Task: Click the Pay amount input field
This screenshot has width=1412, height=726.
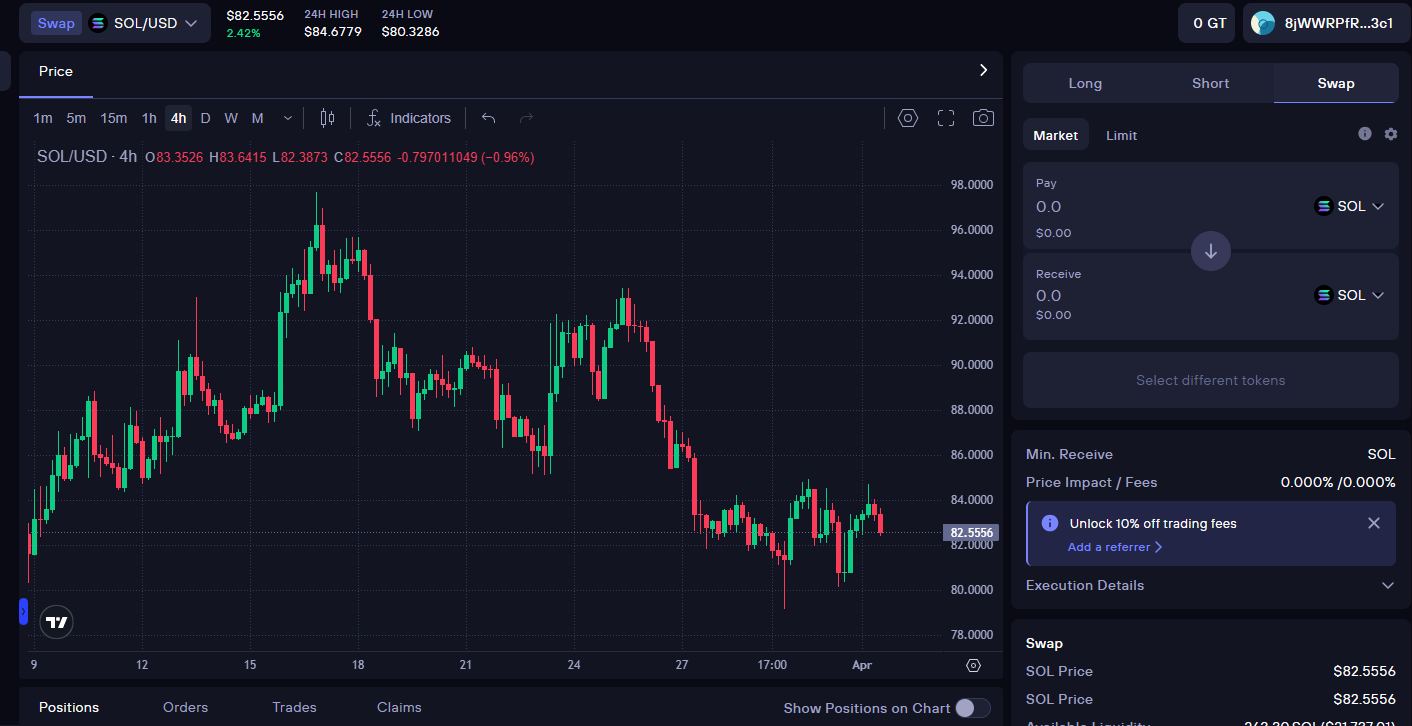Action: pyautogui.click(x=1100, y=206)
